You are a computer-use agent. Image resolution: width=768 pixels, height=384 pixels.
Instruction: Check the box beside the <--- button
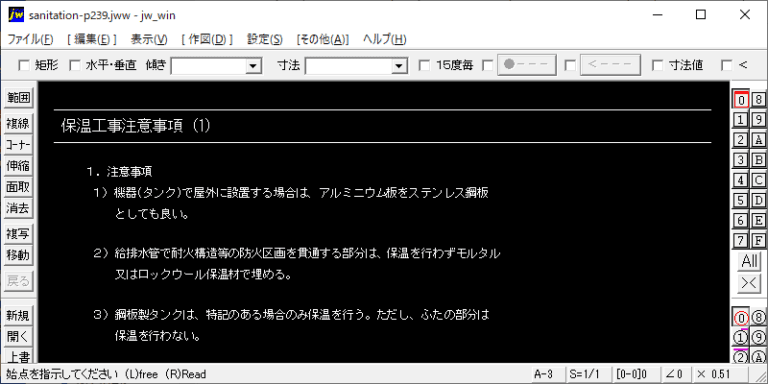(x=570, y=65)
